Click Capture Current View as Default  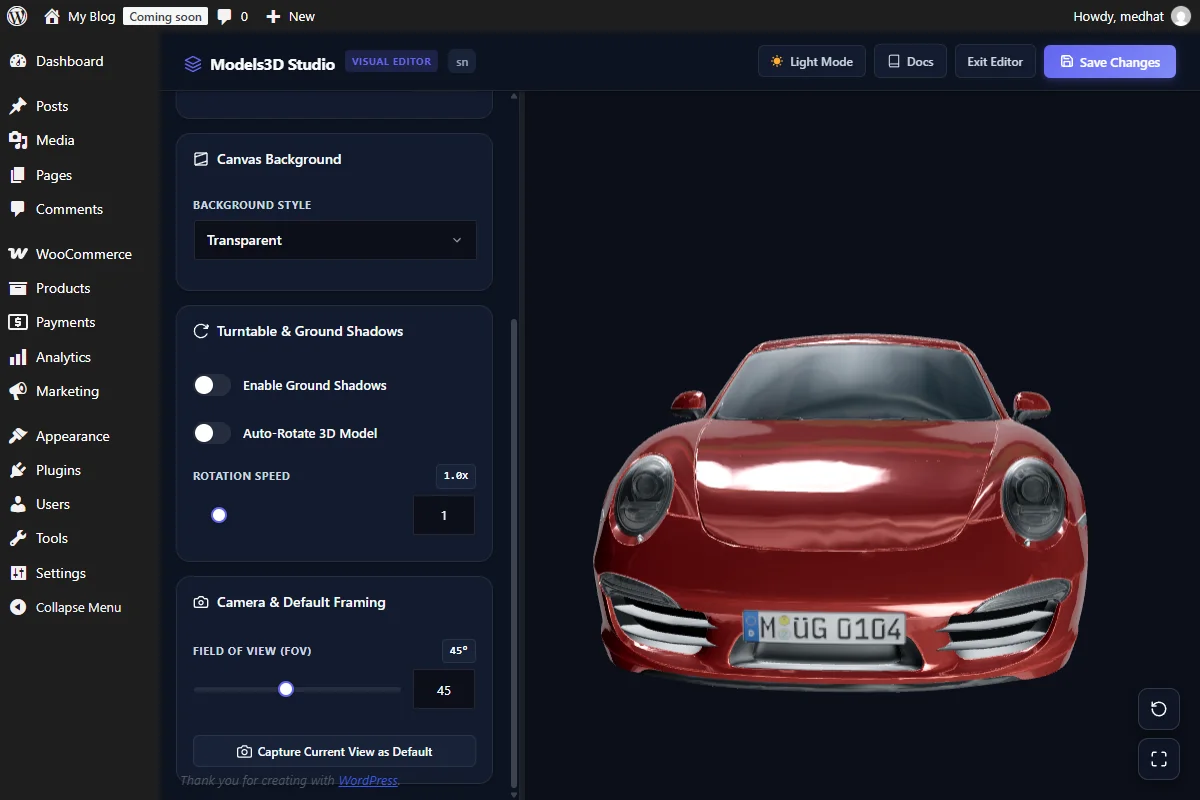click(x=335, y=751)
